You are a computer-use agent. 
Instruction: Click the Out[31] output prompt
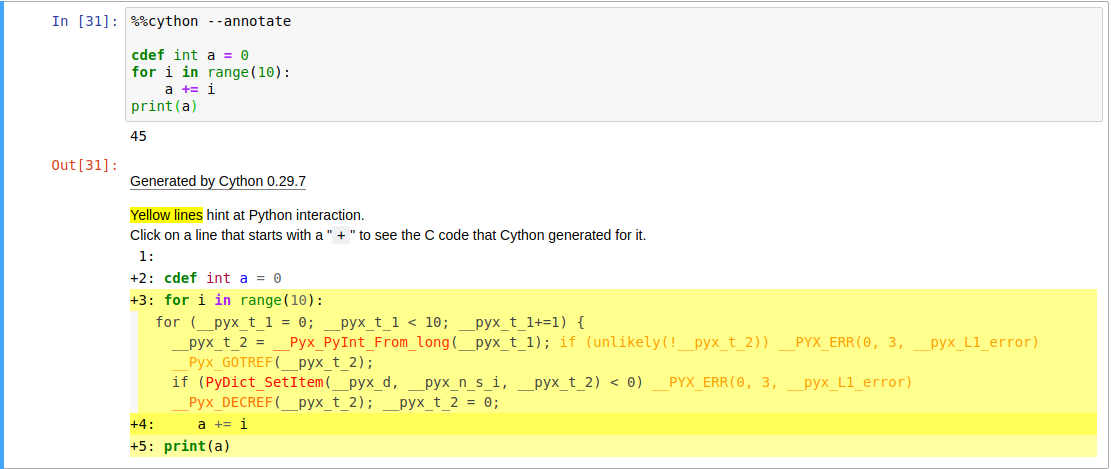[x=85, y=165]
